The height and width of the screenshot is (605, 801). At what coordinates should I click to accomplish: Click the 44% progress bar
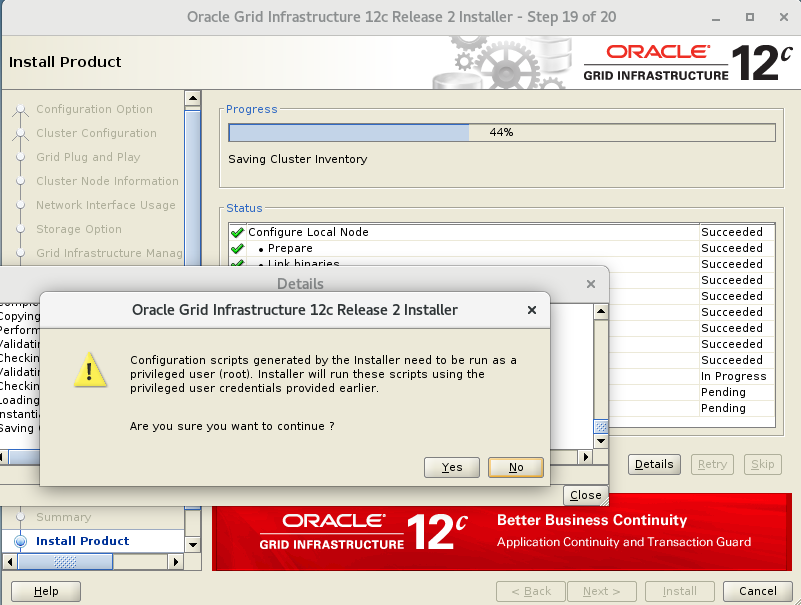pos(502,133)
